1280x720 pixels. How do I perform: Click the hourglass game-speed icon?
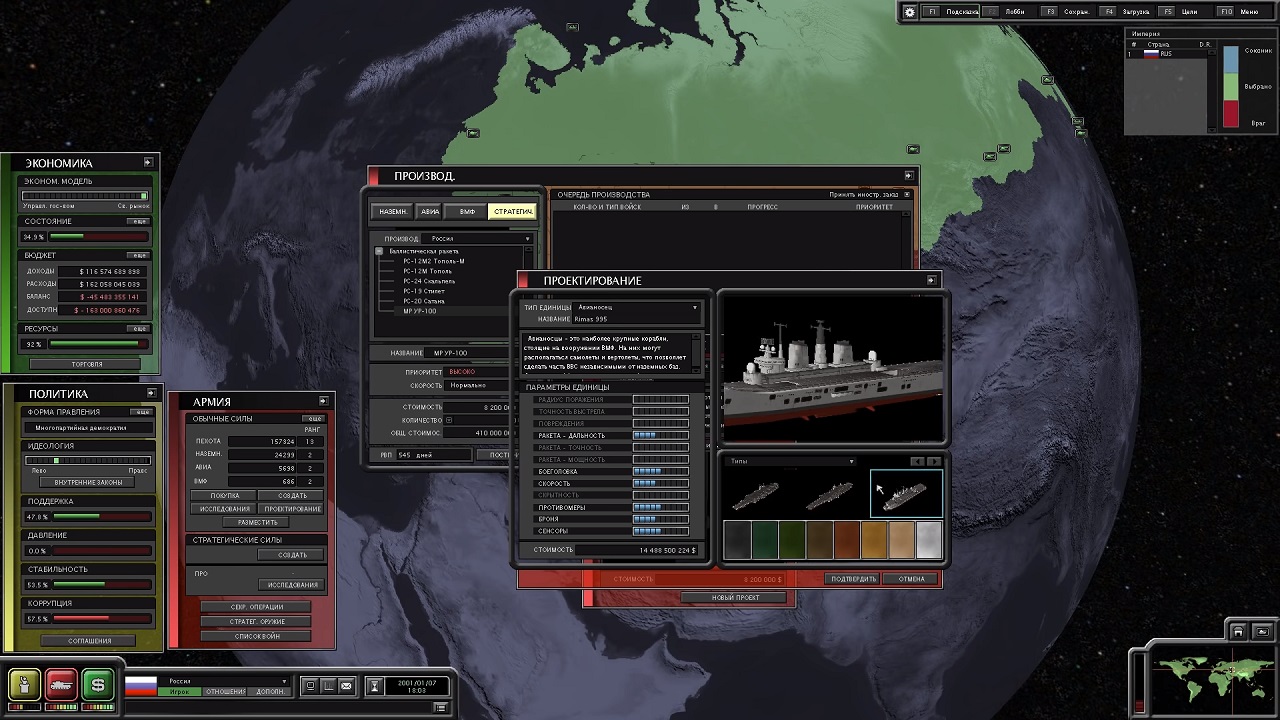click(x=375, y=686)
